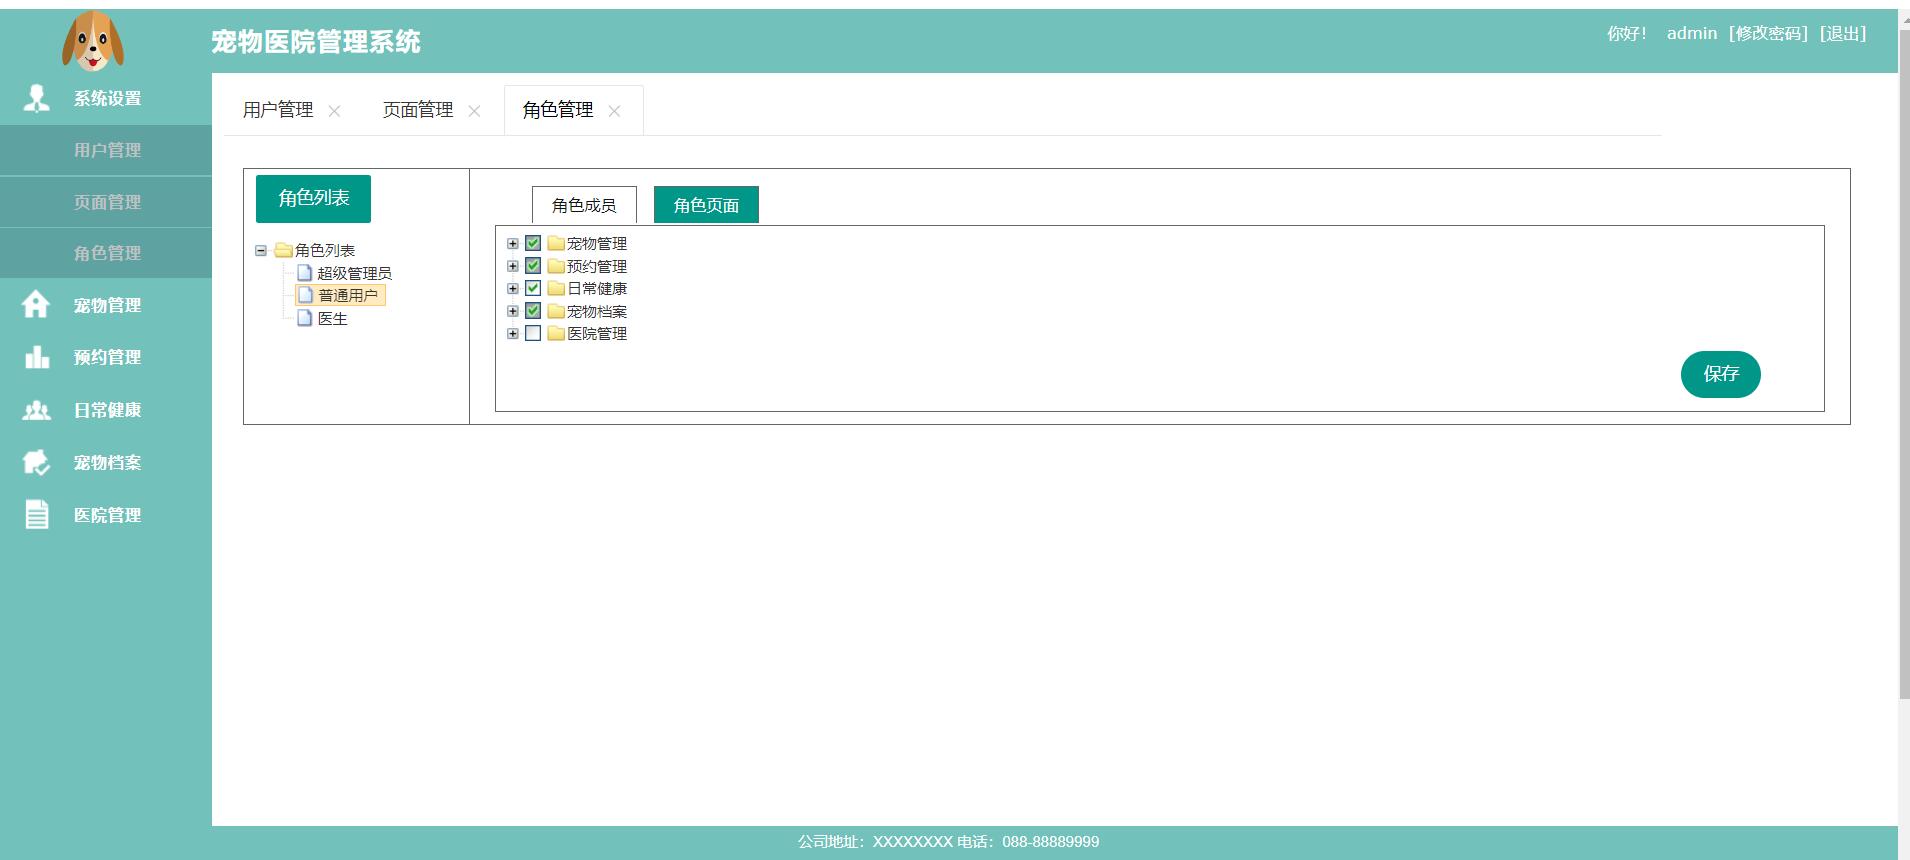Viewport: 1910px width, 860px height.
Task: Click the 医院管理 document icon
Action: click(x=37, y=514)
